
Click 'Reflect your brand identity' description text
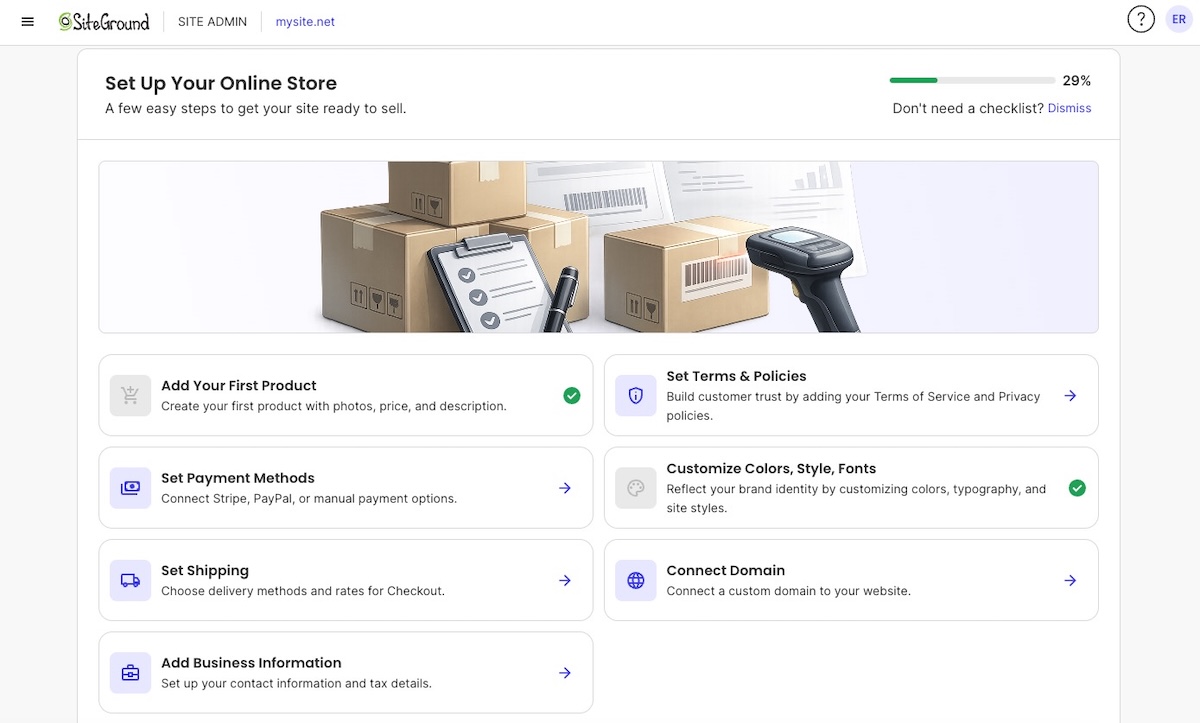[856, 498]
